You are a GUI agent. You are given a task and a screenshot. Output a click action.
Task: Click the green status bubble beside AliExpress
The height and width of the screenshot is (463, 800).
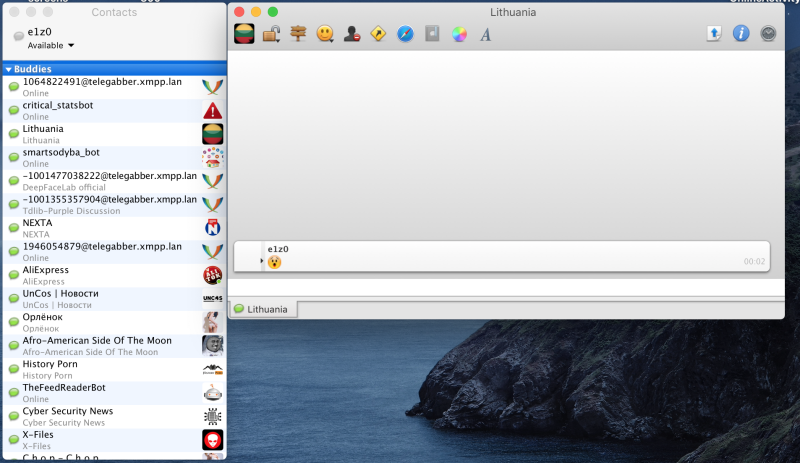pyautogui.click(x=14, y=275)
